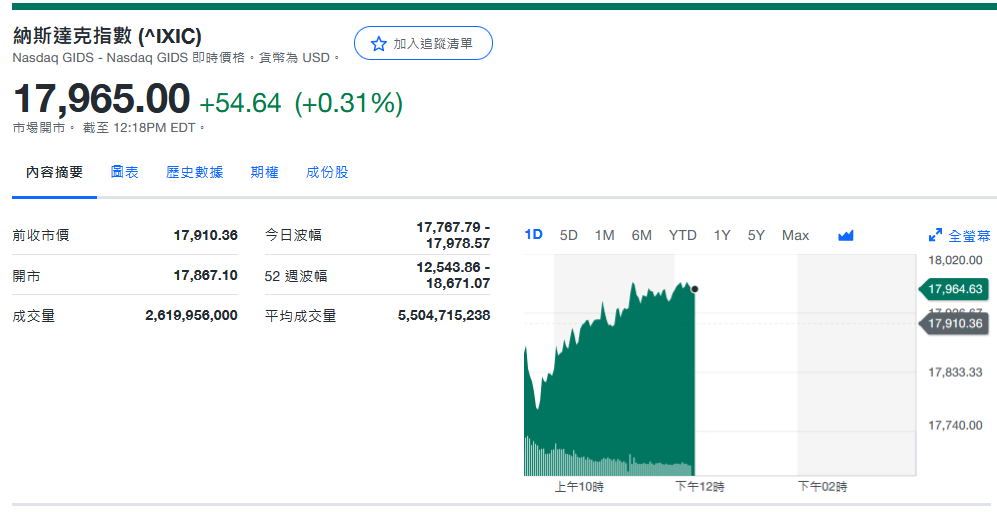
Task: Click the black endpoint dot on chart
Action: [695, 289]
